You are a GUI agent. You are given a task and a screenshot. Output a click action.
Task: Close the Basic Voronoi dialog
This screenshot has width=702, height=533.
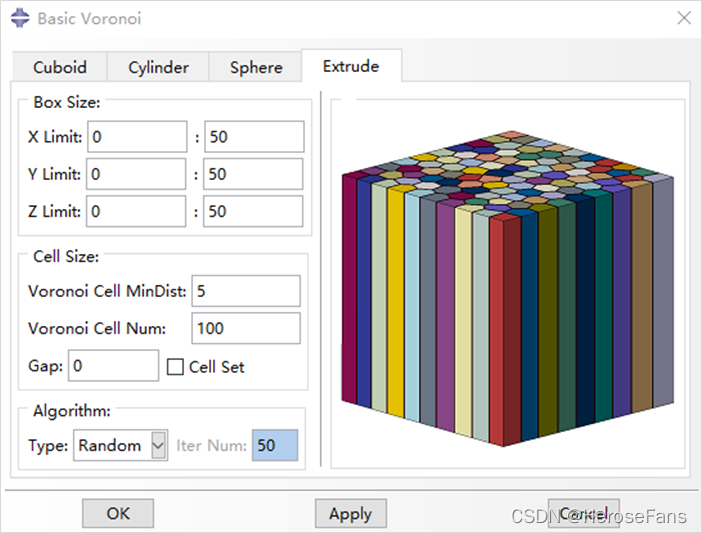point(684,18)
